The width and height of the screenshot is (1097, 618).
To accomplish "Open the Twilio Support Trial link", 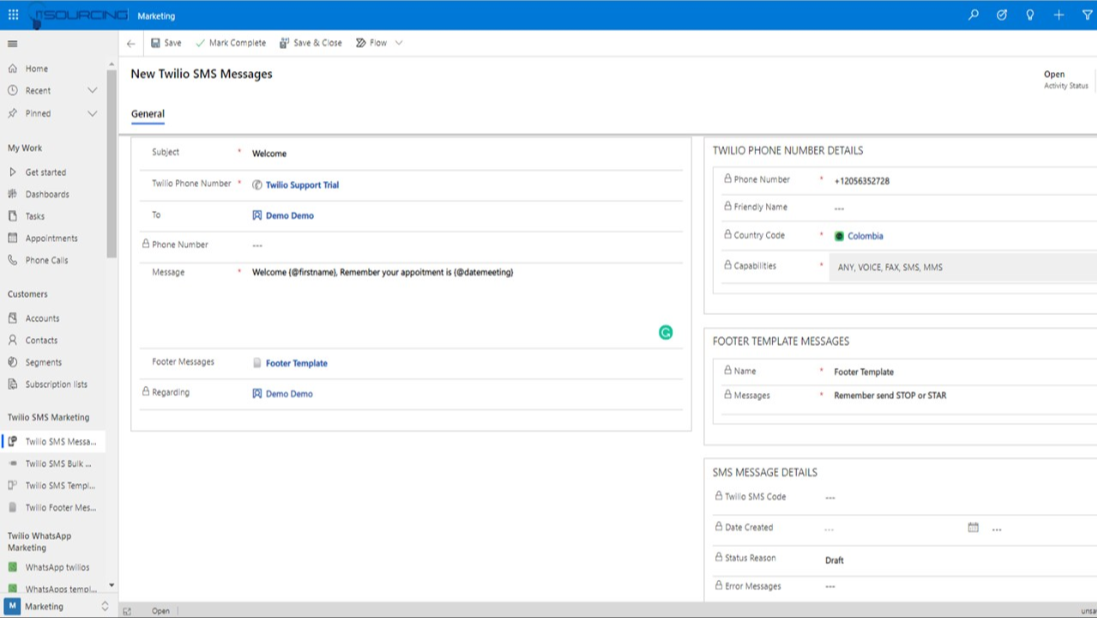I will (302, 185).
